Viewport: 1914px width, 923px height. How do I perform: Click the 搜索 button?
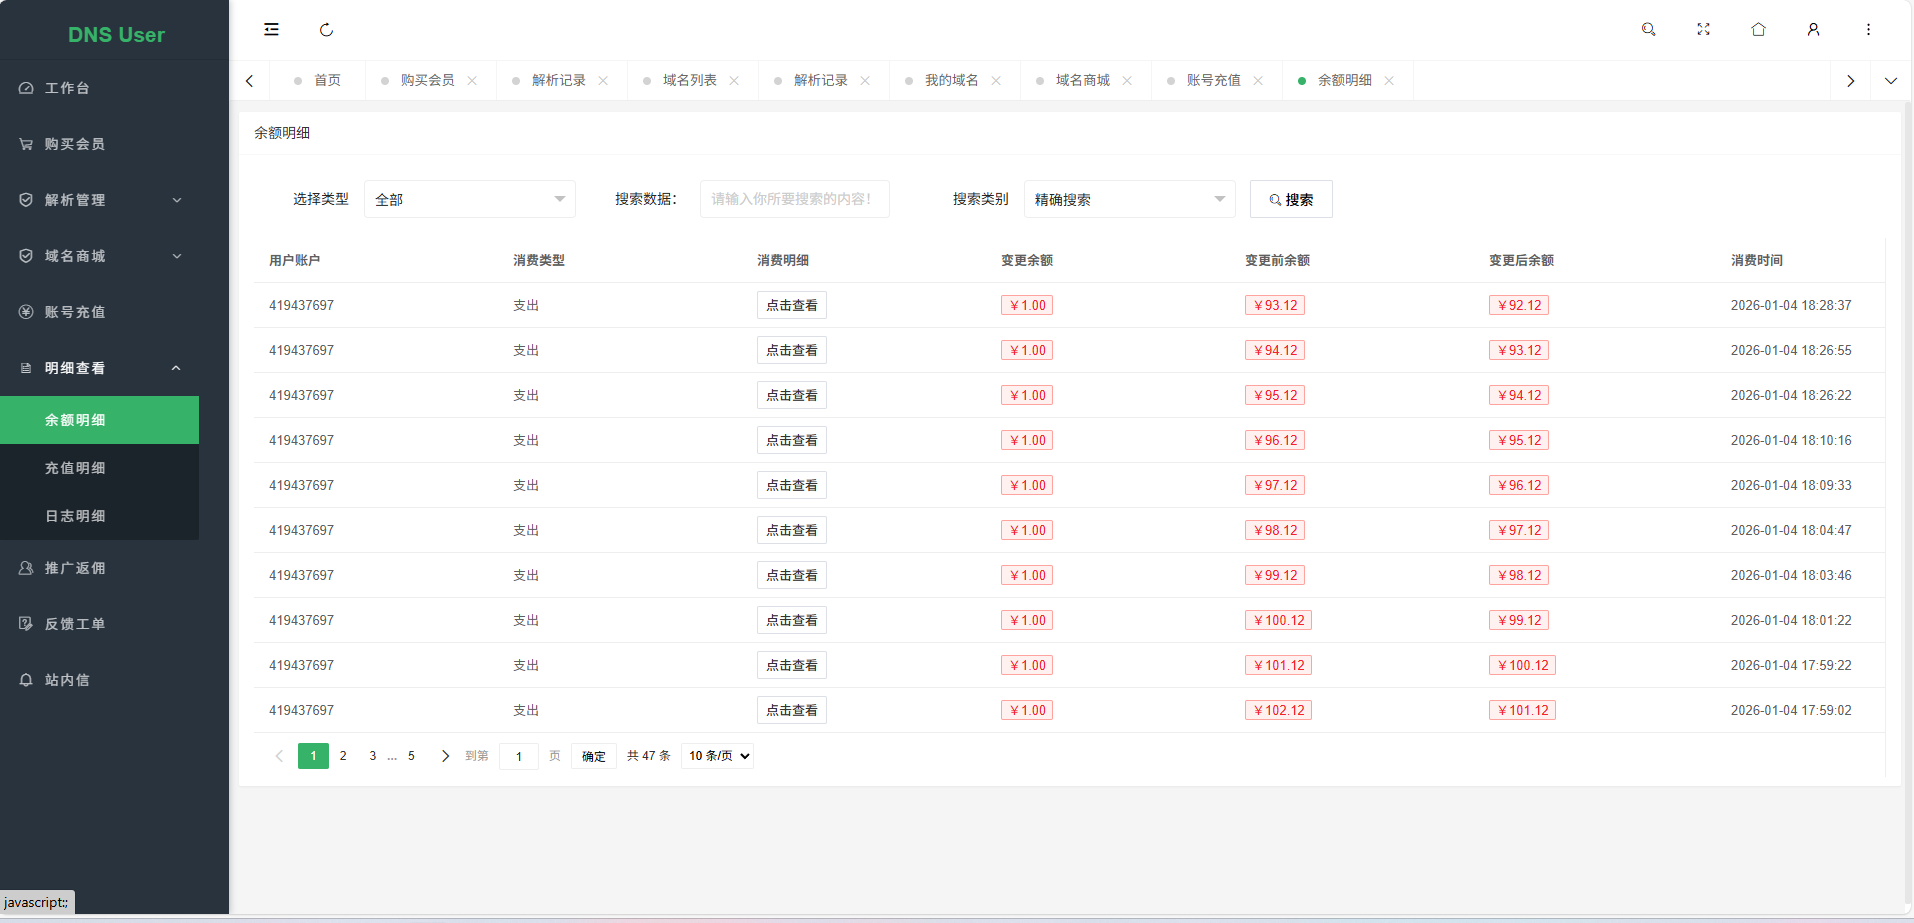pyautogui.click(x=1290, y=199)
